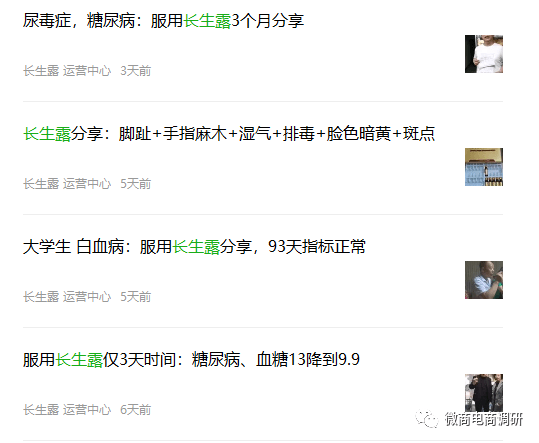Screen dimensions: 539x443
Task: Click green 长生露 keyword in second title
Action: 47,134
